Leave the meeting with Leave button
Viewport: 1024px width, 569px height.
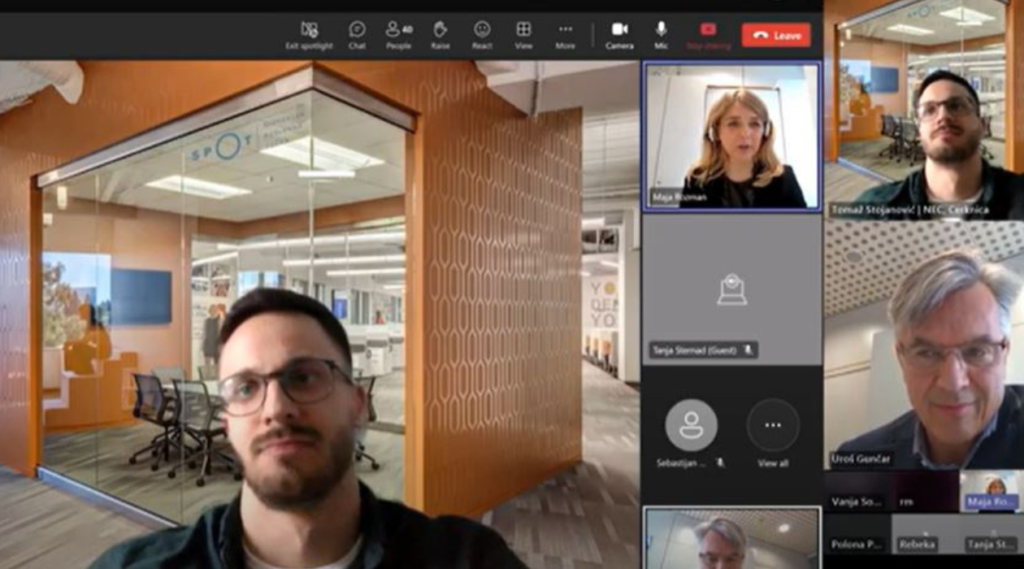click(x=776, y=35)
